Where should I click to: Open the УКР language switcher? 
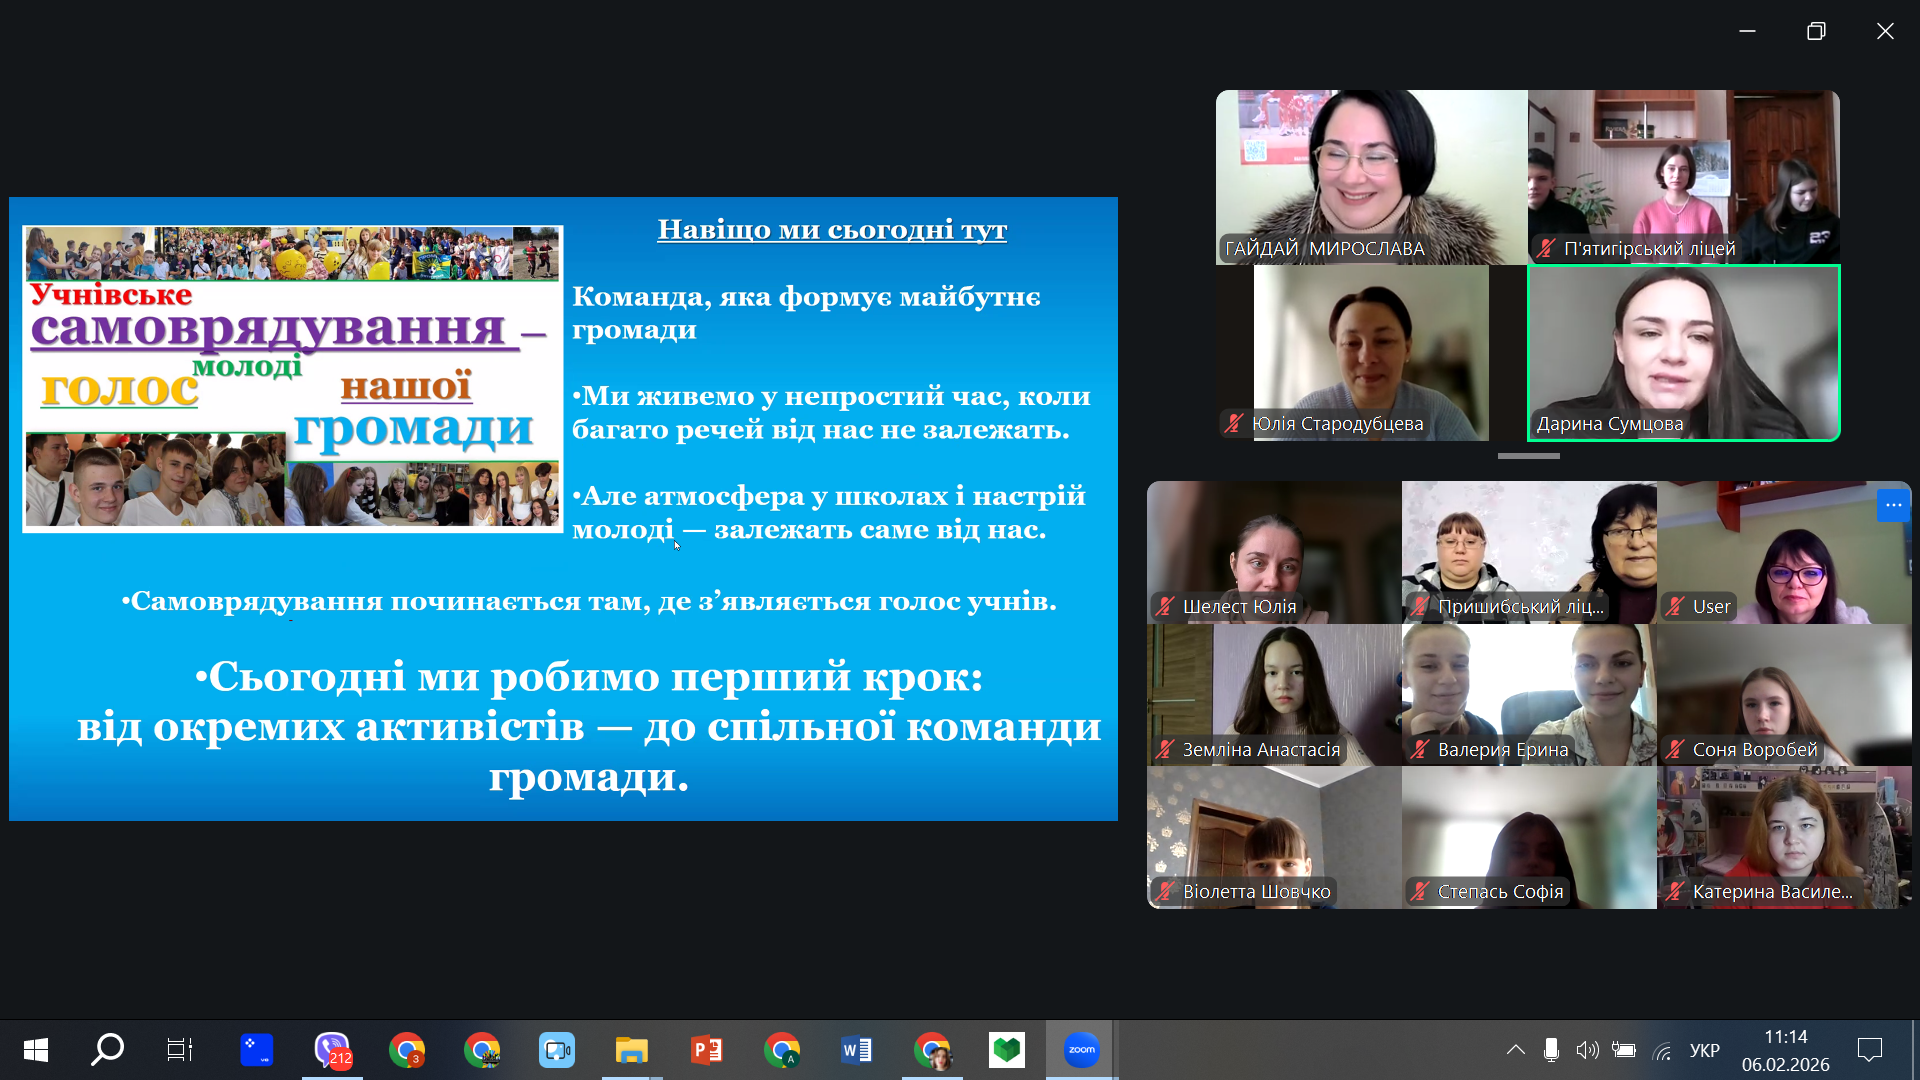click(x=1704, y=1050)
